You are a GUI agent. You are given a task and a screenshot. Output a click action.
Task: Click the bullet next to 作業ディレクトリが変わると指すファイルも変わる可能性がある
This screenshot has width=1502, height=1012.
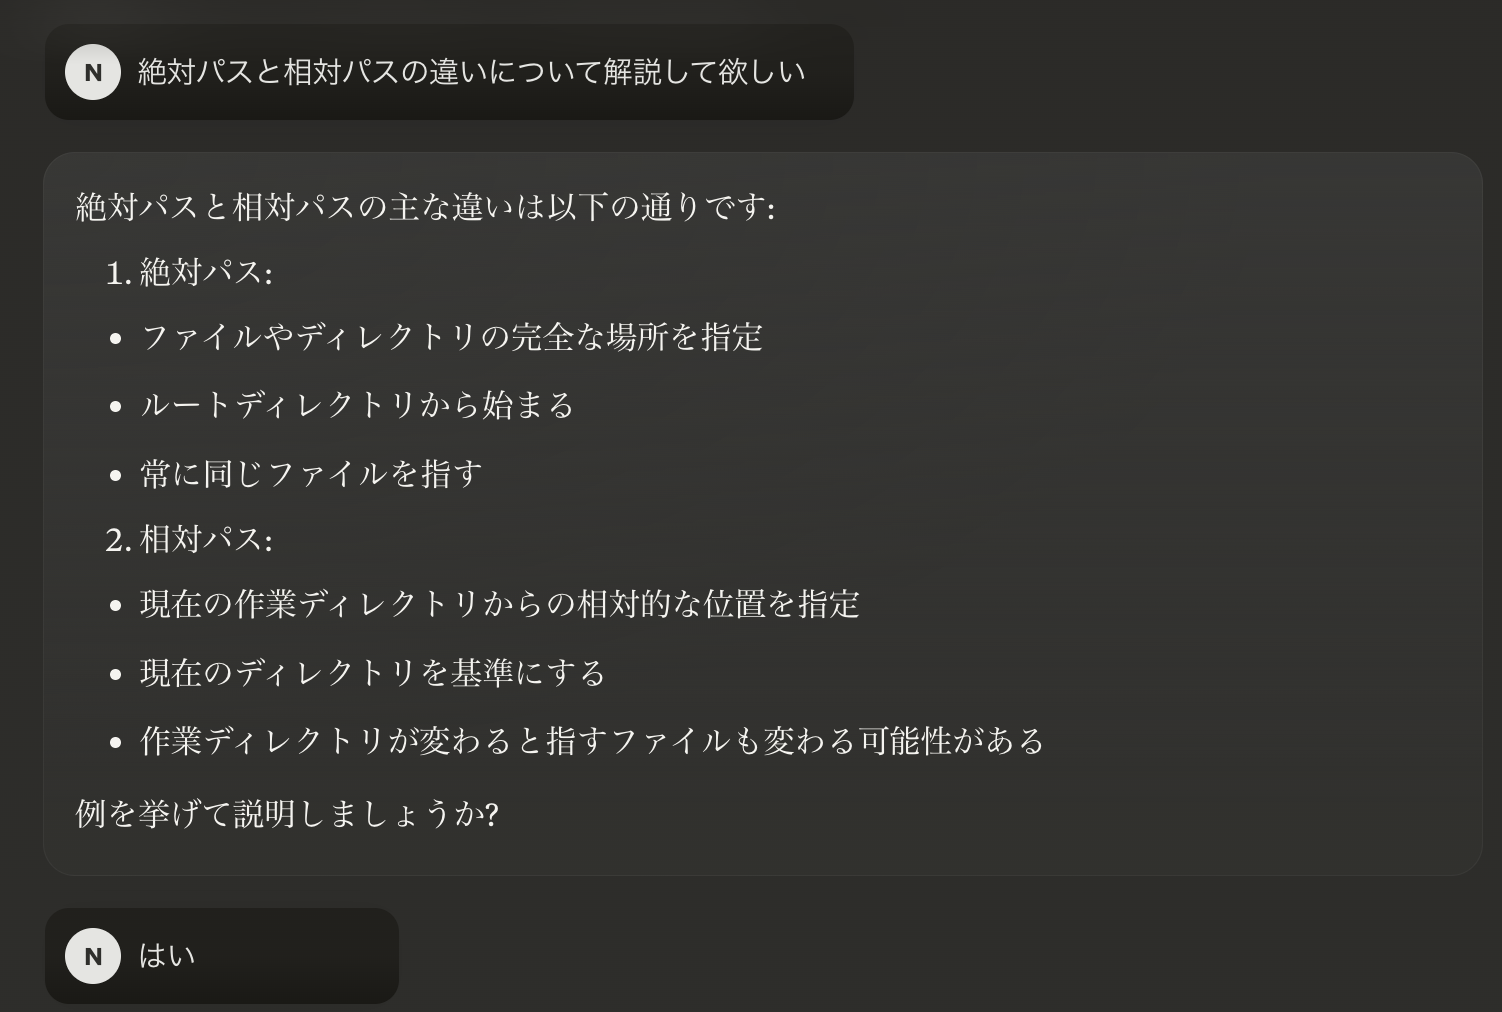point(113,742)
